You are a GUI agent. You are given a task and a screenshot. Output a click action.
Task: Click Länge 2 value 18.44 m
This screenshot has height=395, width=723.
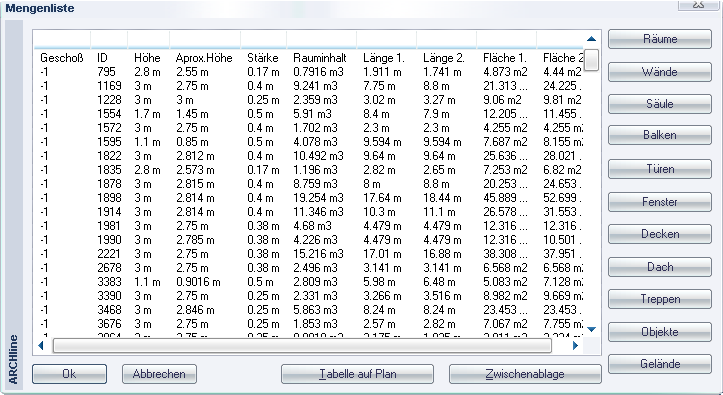click(x=442, y=198)
